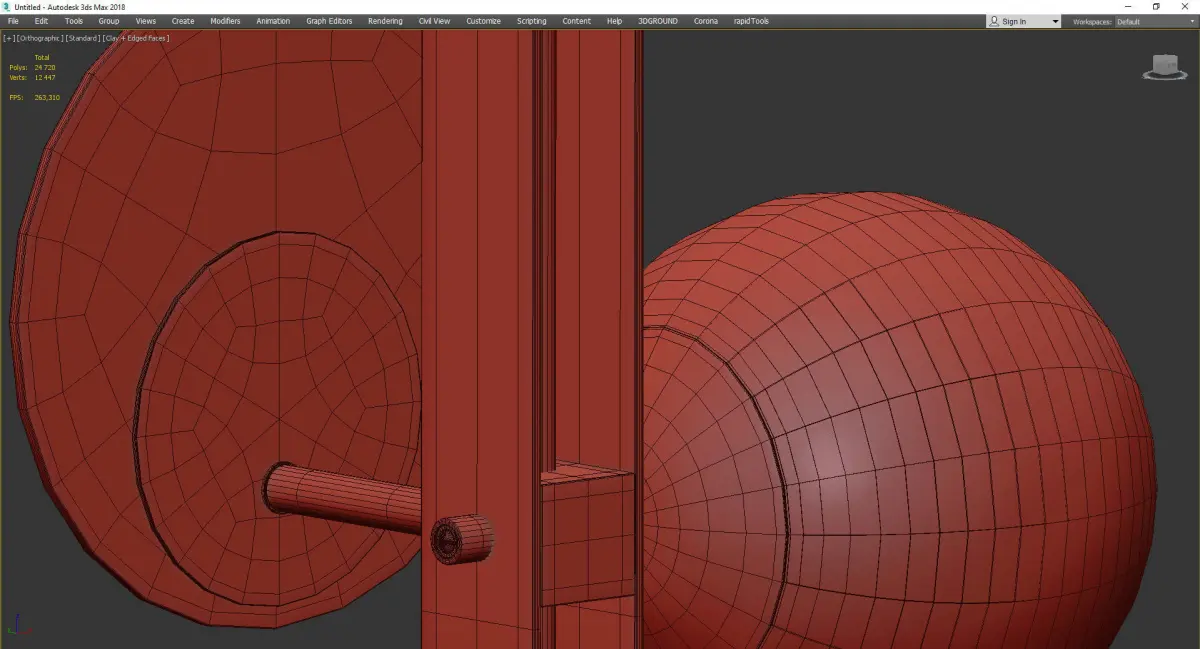
Task: Click the viewport [+] general menu label
Action: (x=9, y=38)
